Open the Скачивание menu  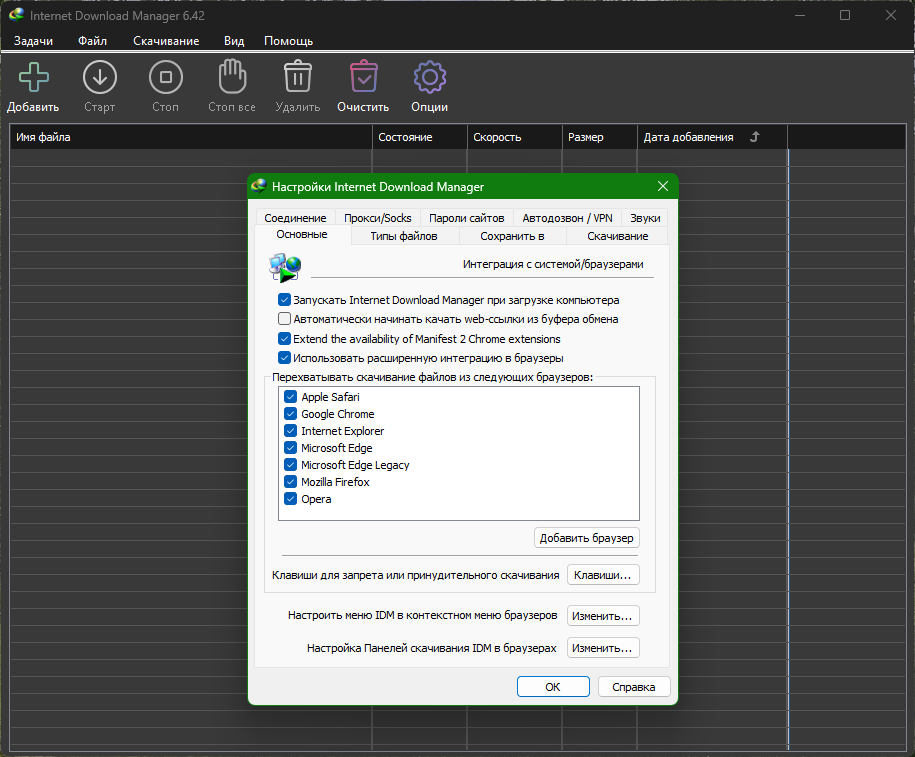[166, 41]
